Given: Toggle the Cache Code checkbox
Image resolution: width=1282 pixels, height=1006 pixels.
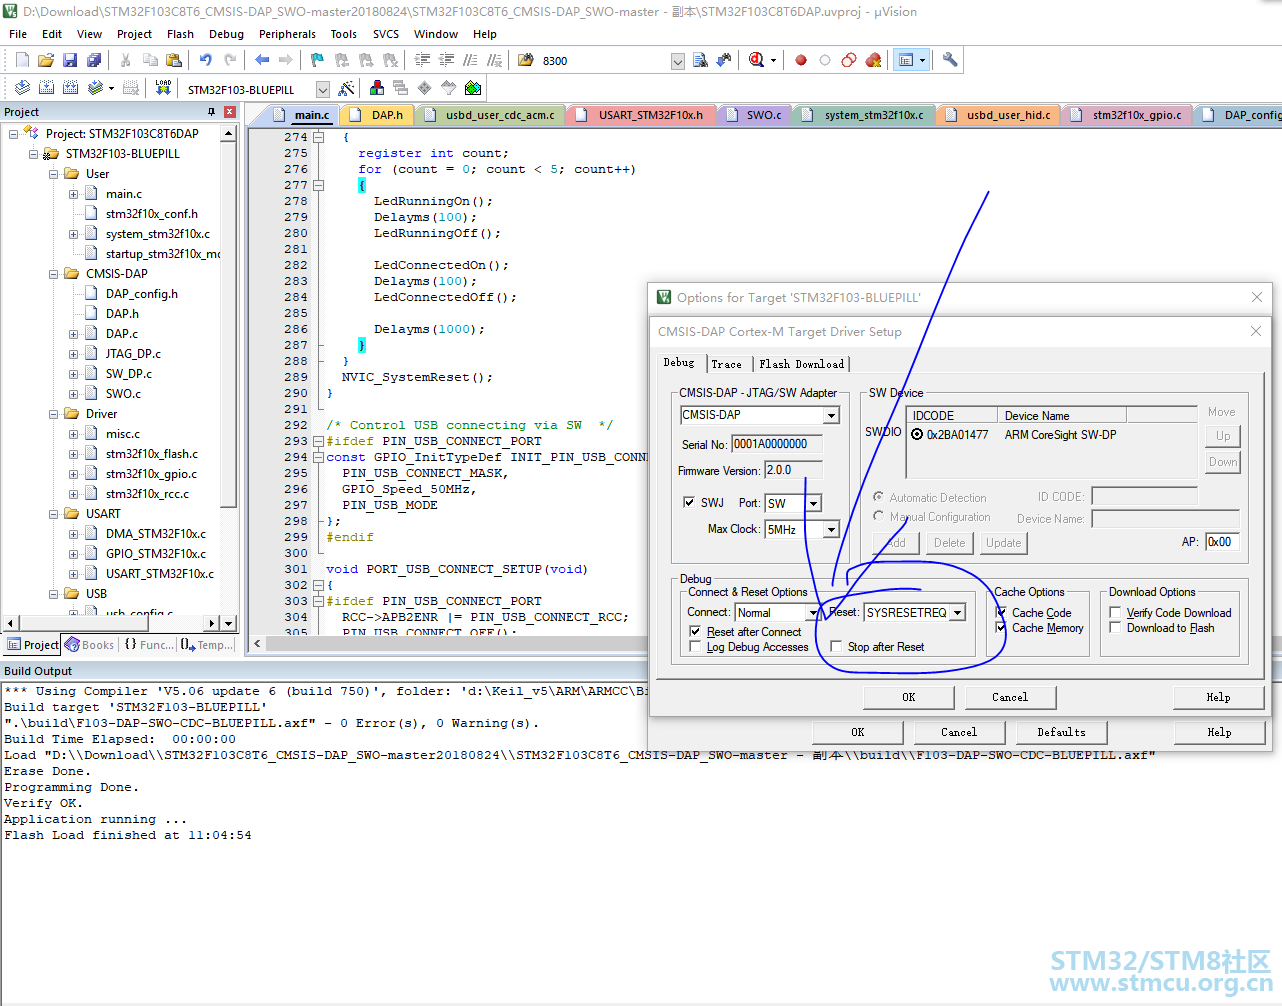Looking at the screenshot, I should click(1001, 613).
